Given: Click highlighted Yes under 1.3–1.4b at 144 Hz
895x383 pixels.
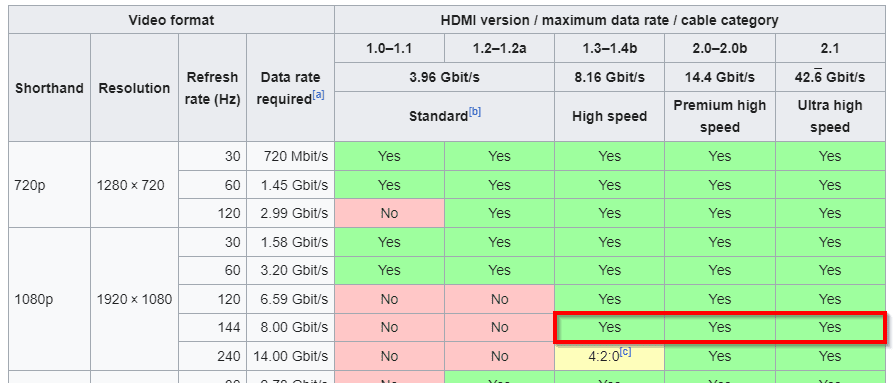Looking at the screenshot, I should coord(610,328).
